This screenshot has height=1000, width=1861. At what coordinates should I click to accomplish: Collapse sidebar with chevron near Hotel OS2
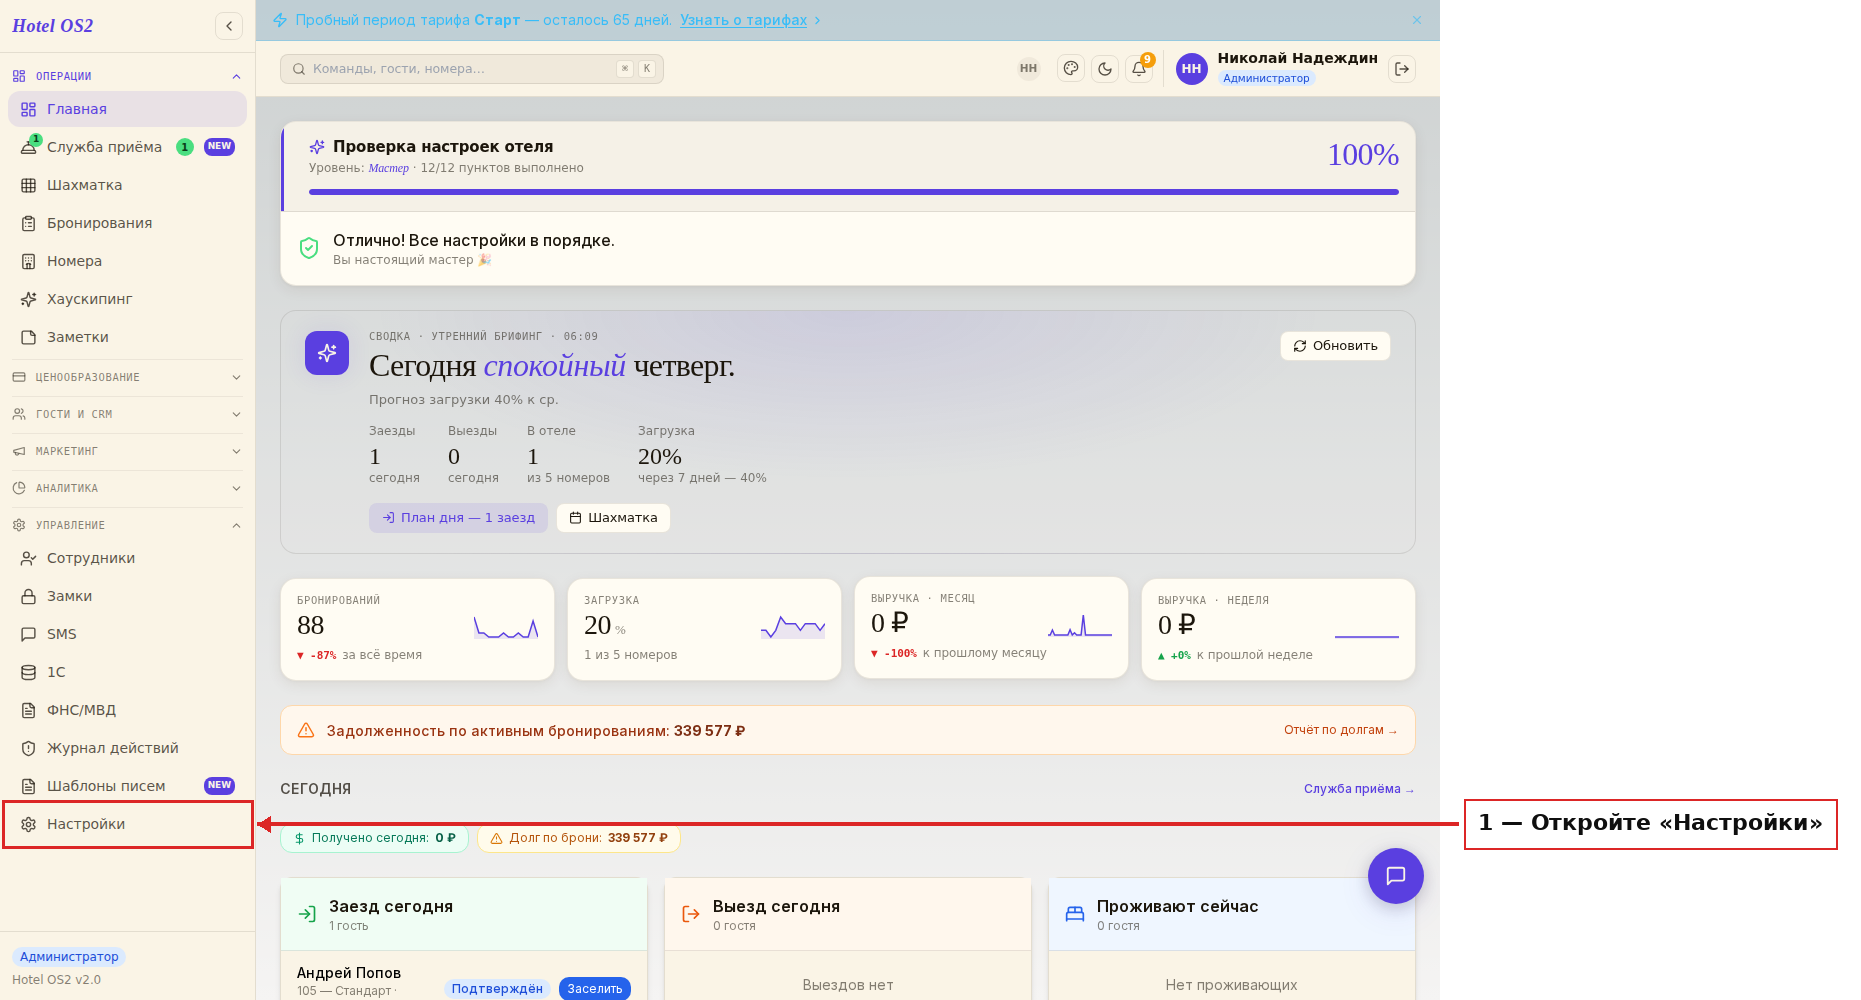229,26
